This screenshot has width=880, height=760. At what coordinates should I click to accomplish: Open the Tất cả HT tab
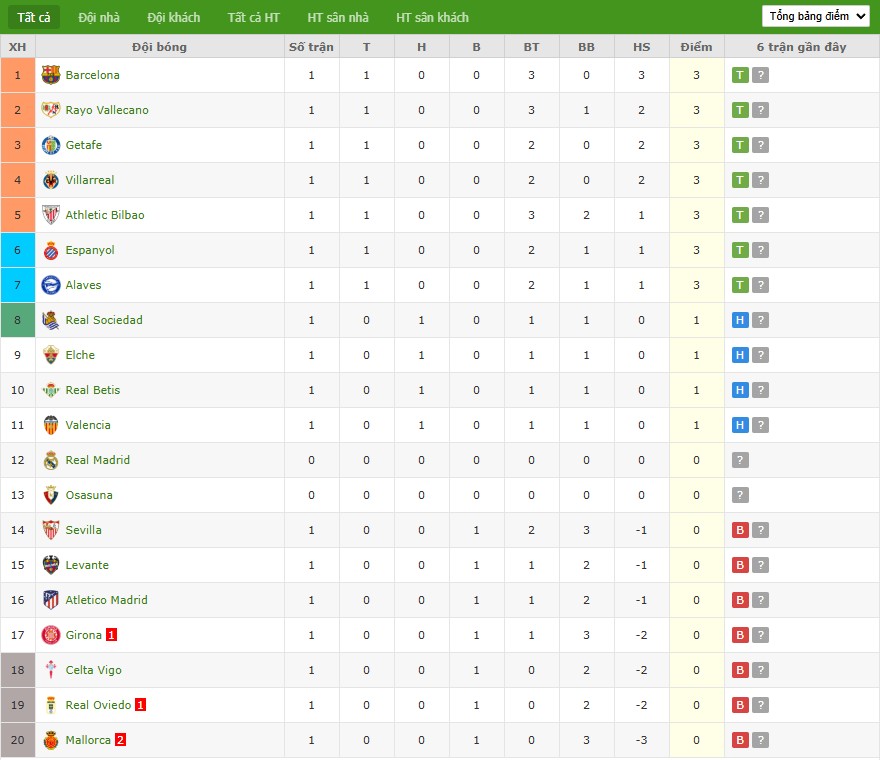(253, 17)
